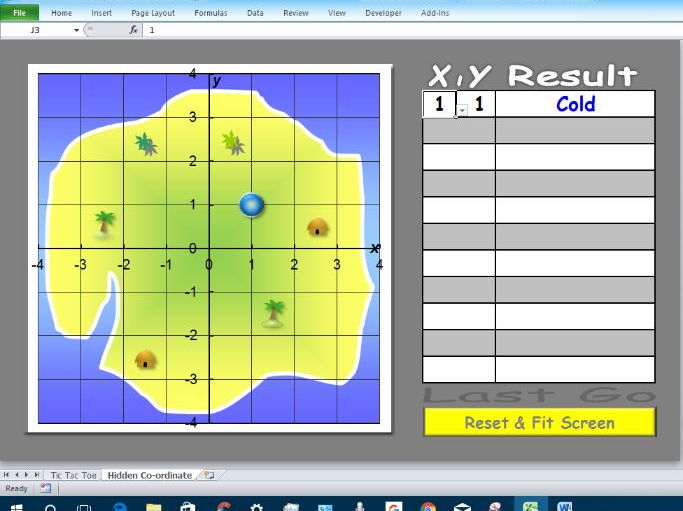Image resolution: width=683 pixels, height=511 pixels.
Task: Click the Name Box showing J3
Action: tap(35, 30)
